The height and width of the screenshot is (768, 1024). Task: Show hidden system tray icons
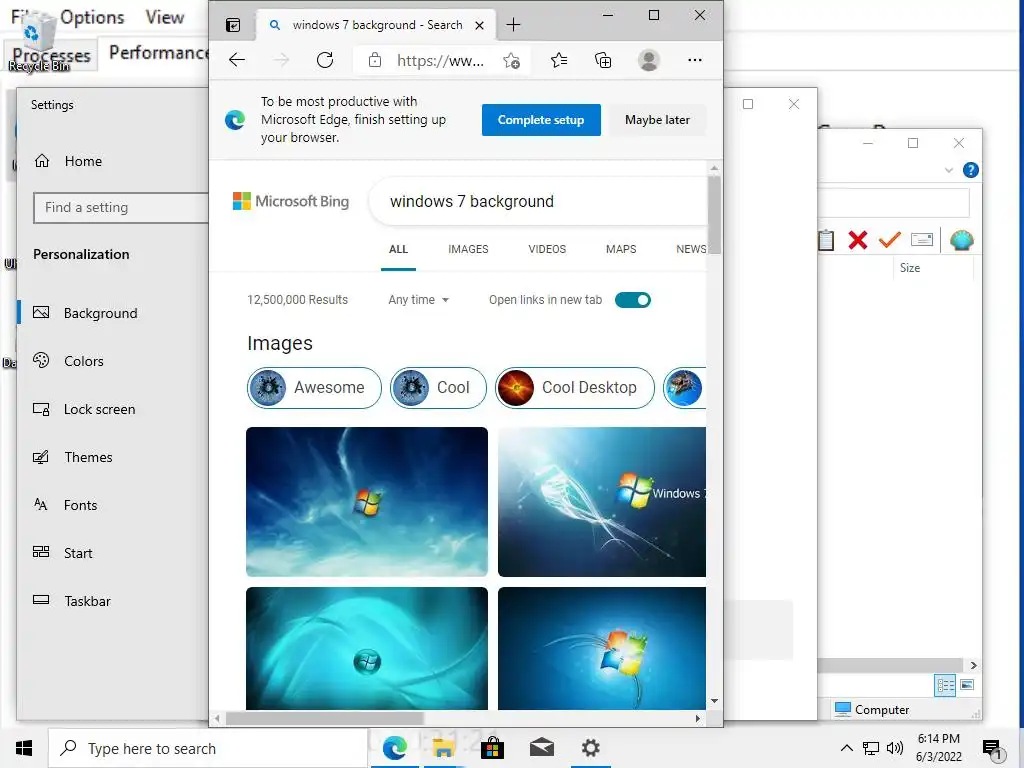846,748
